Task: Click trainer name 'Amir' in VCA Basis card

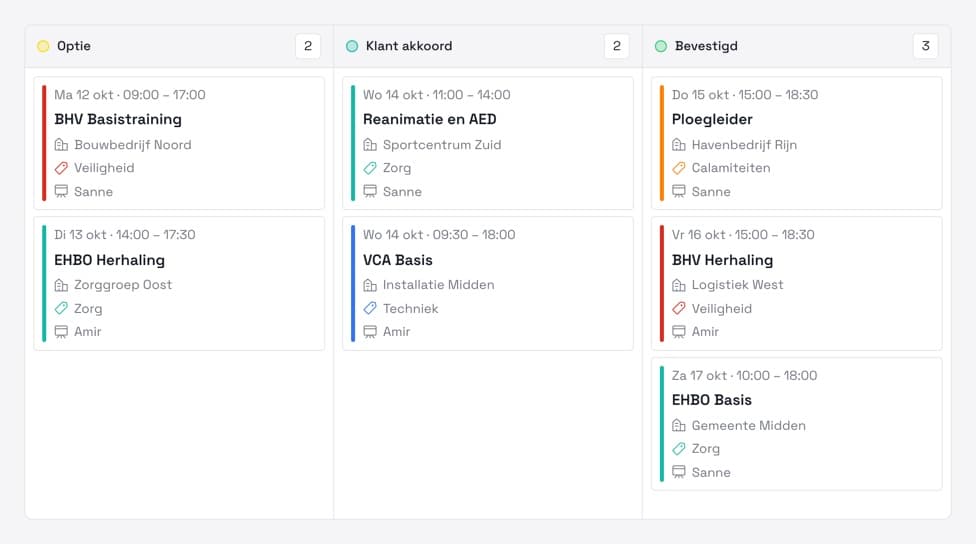Action: (x=396, y=332)
